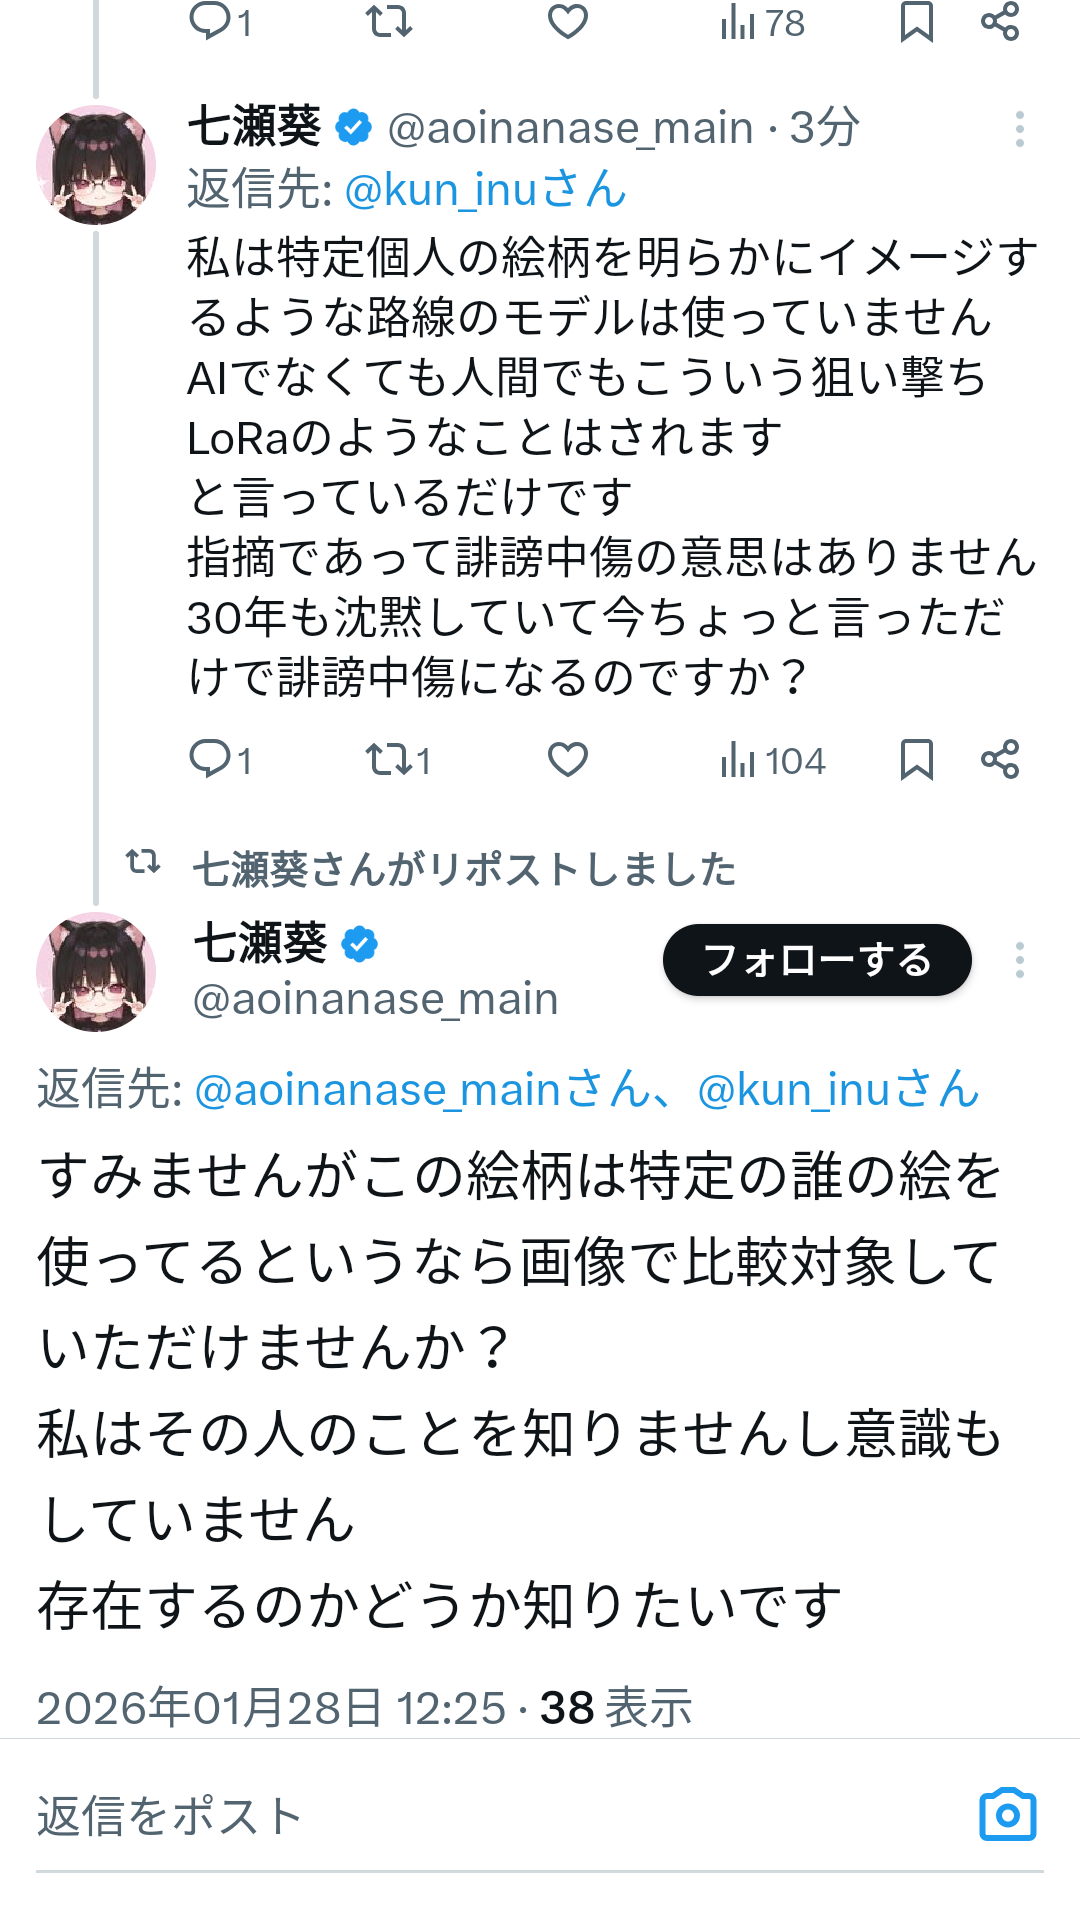Like the 3分 reply by 七瀬葵

(567, 760)
